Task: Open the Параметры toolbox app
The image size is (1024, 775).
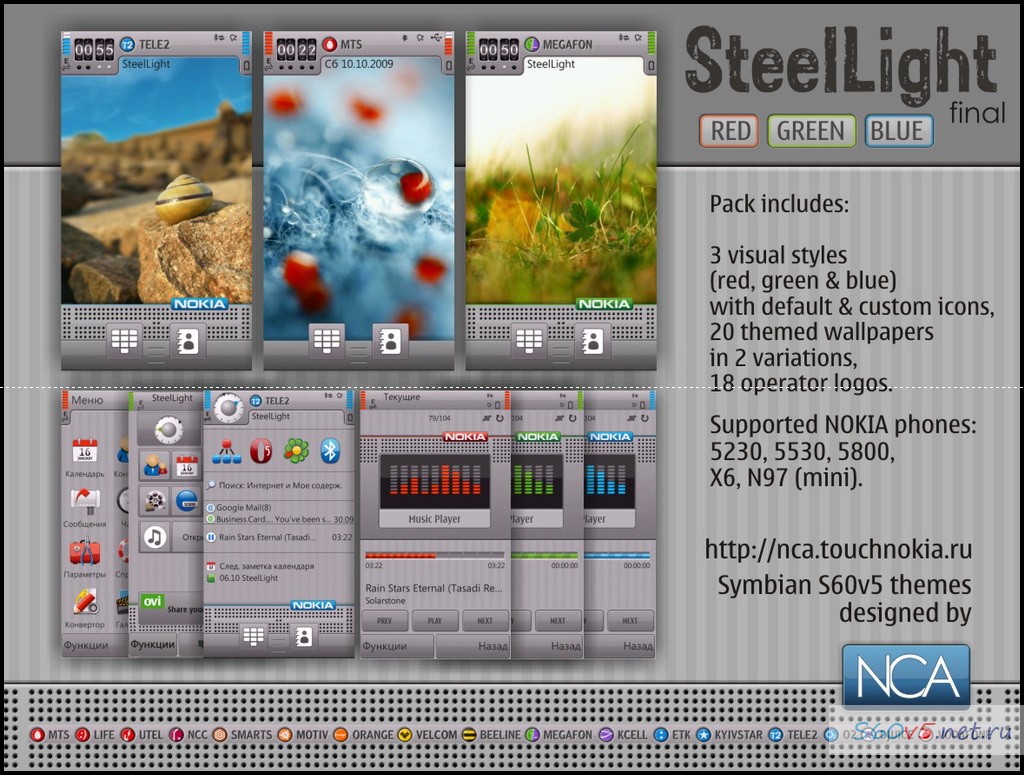Action: click(85, 552)
